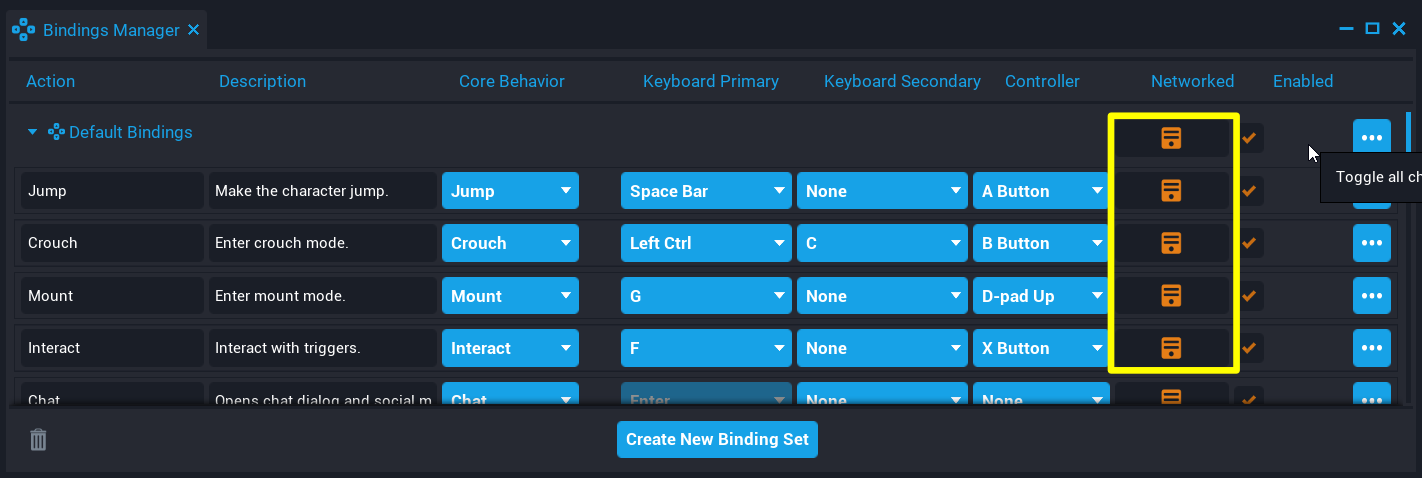Click the trash delete icon
The width and height of the screenshot is (1422, 478).
[x=38, y=440]
